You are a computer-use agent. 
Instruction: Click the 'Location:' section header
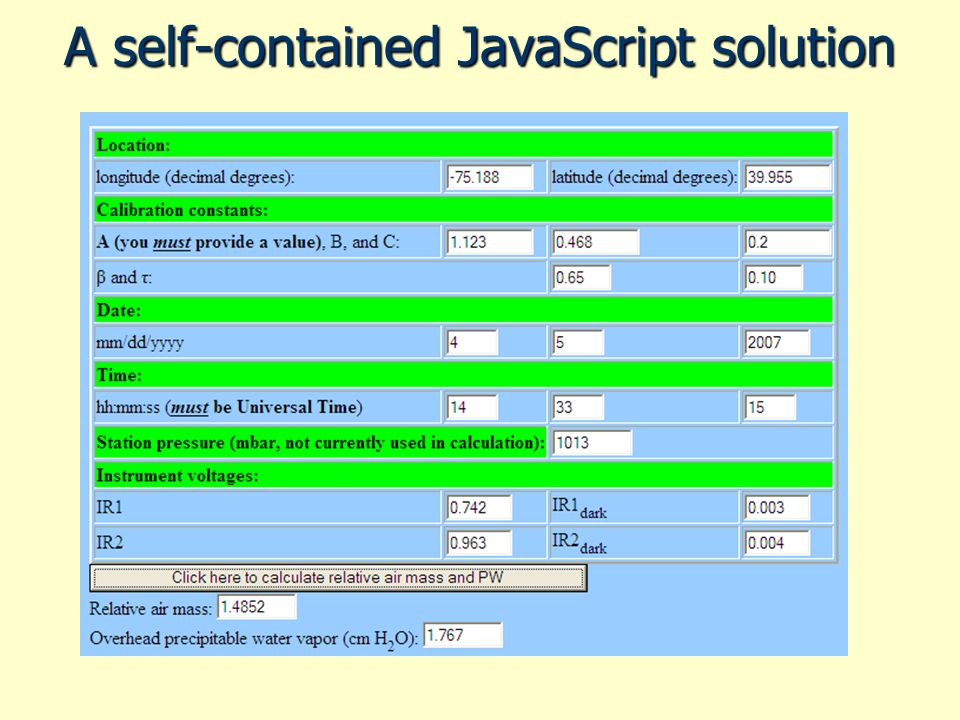[x=463, y=145]
